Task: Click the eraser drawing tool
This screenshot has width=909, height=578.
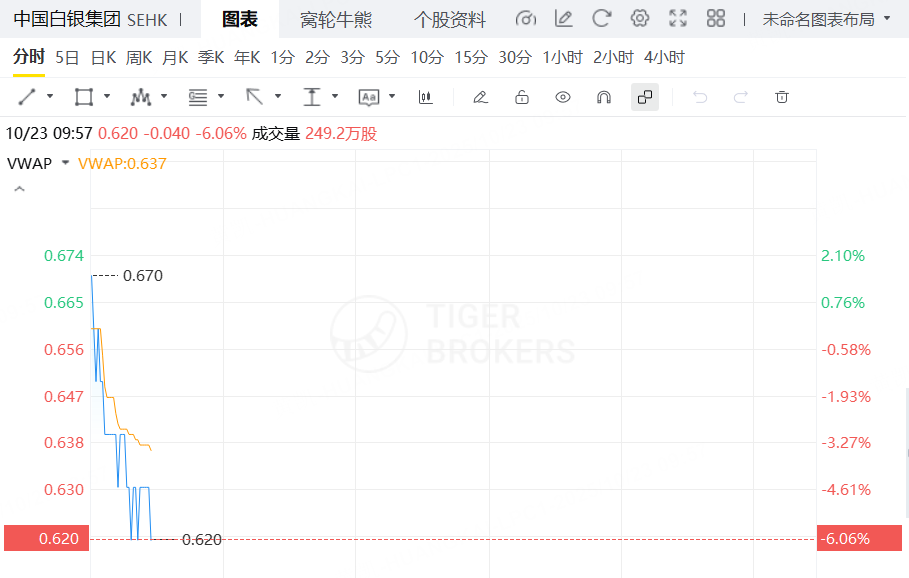Action: point(480,97)
